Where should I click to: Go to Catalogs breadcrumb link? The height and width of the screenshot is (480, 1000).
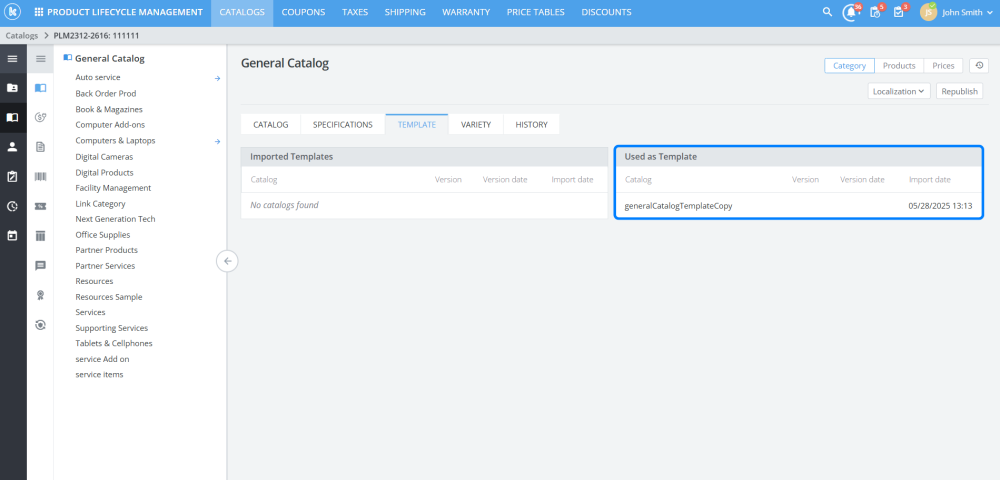coord(22,36)
